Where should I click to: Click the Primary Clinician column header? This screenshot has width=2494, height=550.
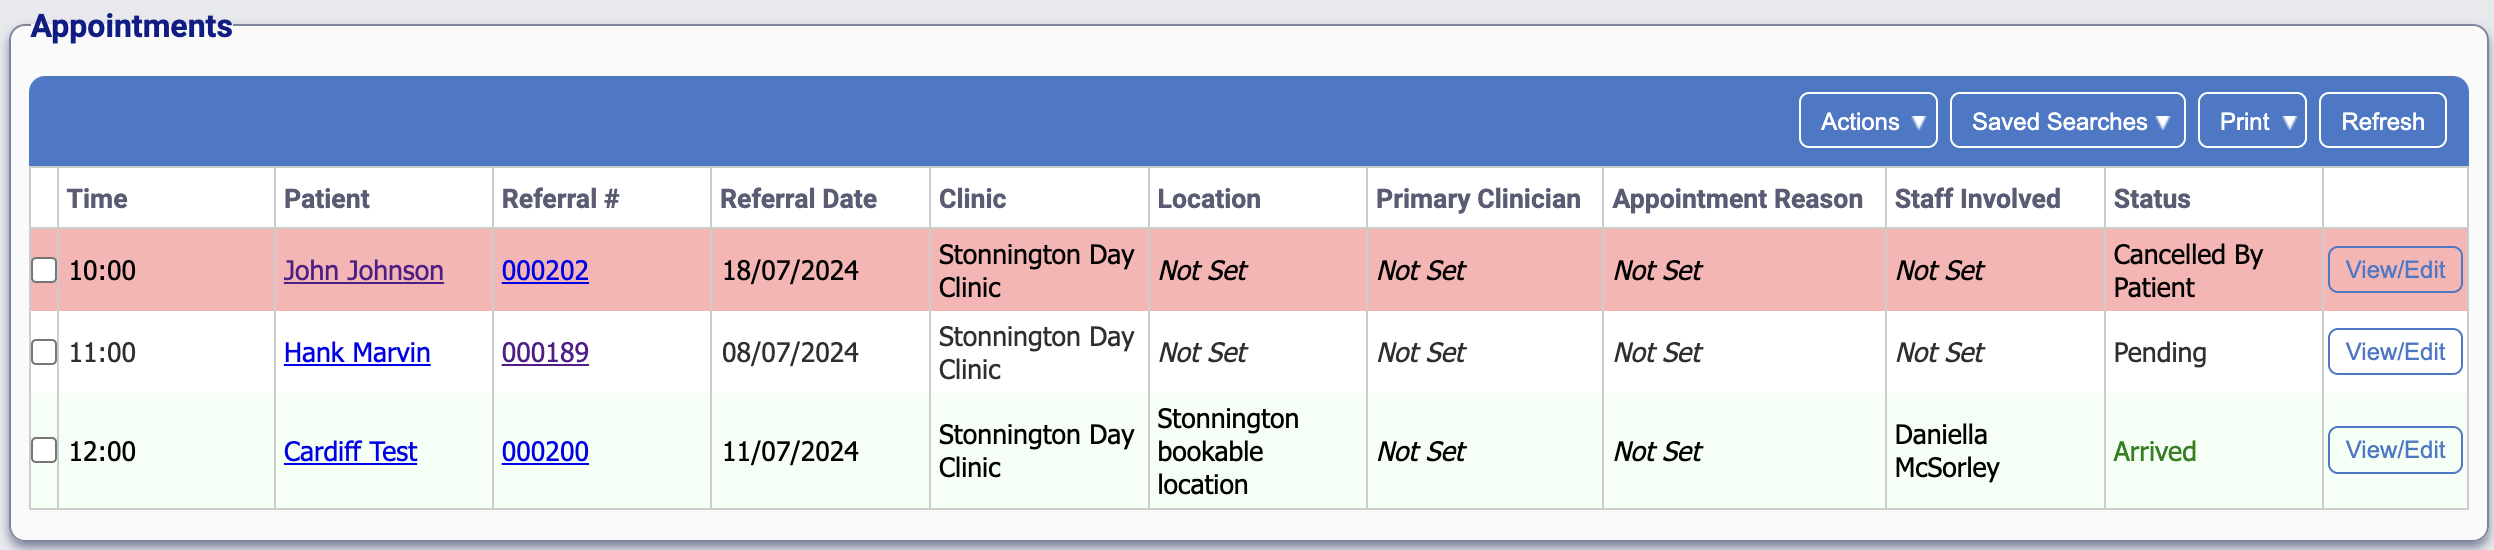pos(1478,199)
